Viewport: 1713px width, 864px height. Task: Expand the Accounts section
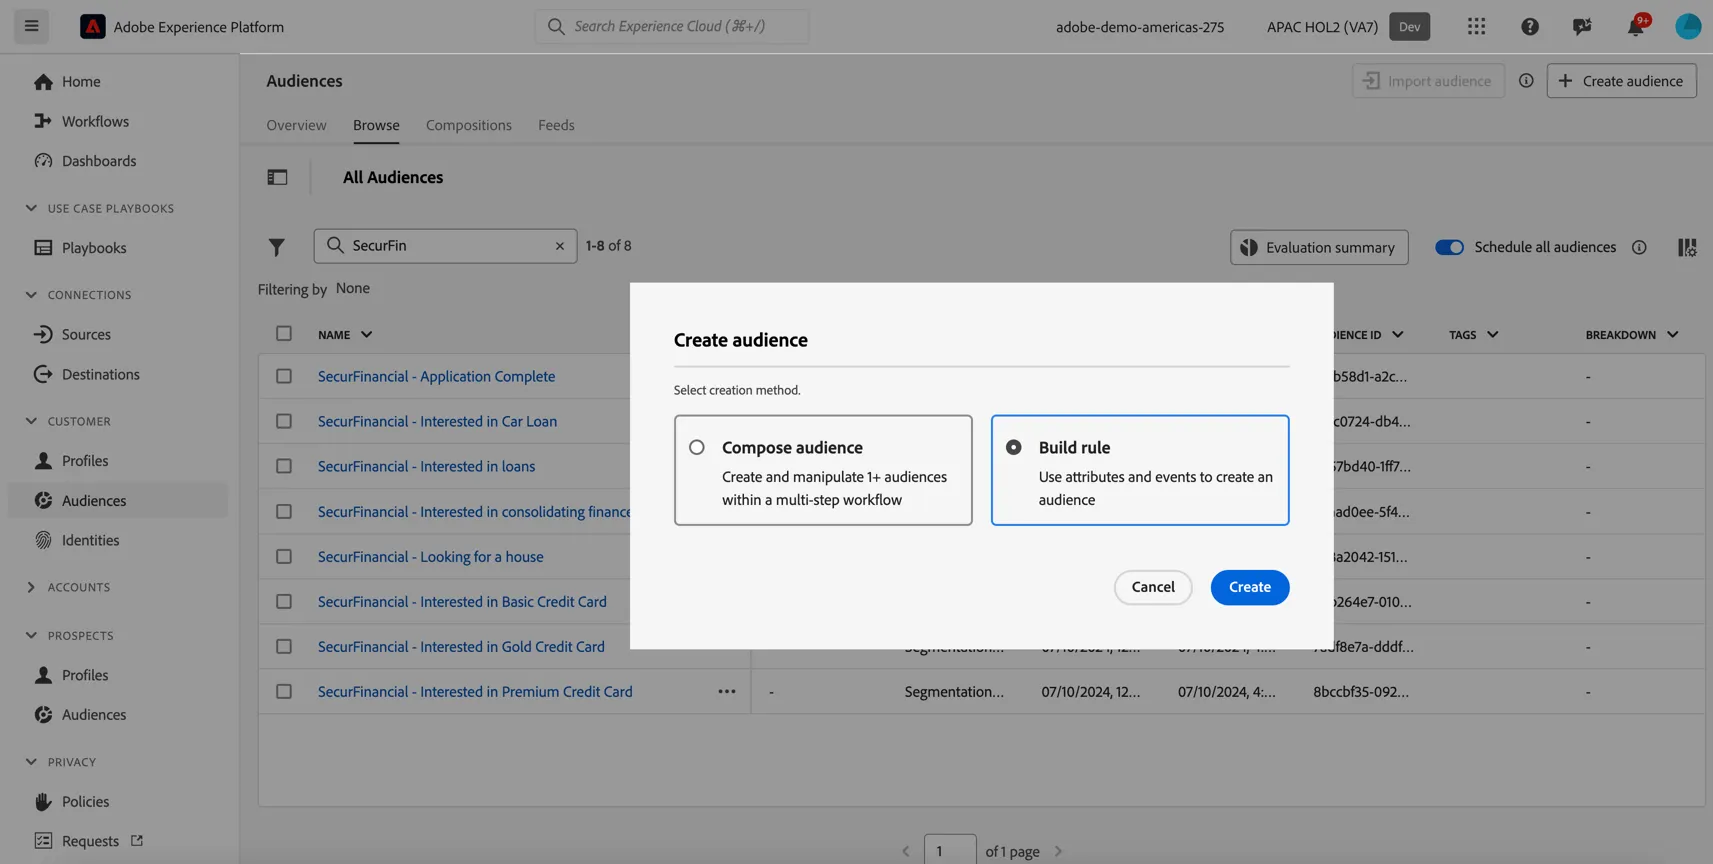pos(31,587)
